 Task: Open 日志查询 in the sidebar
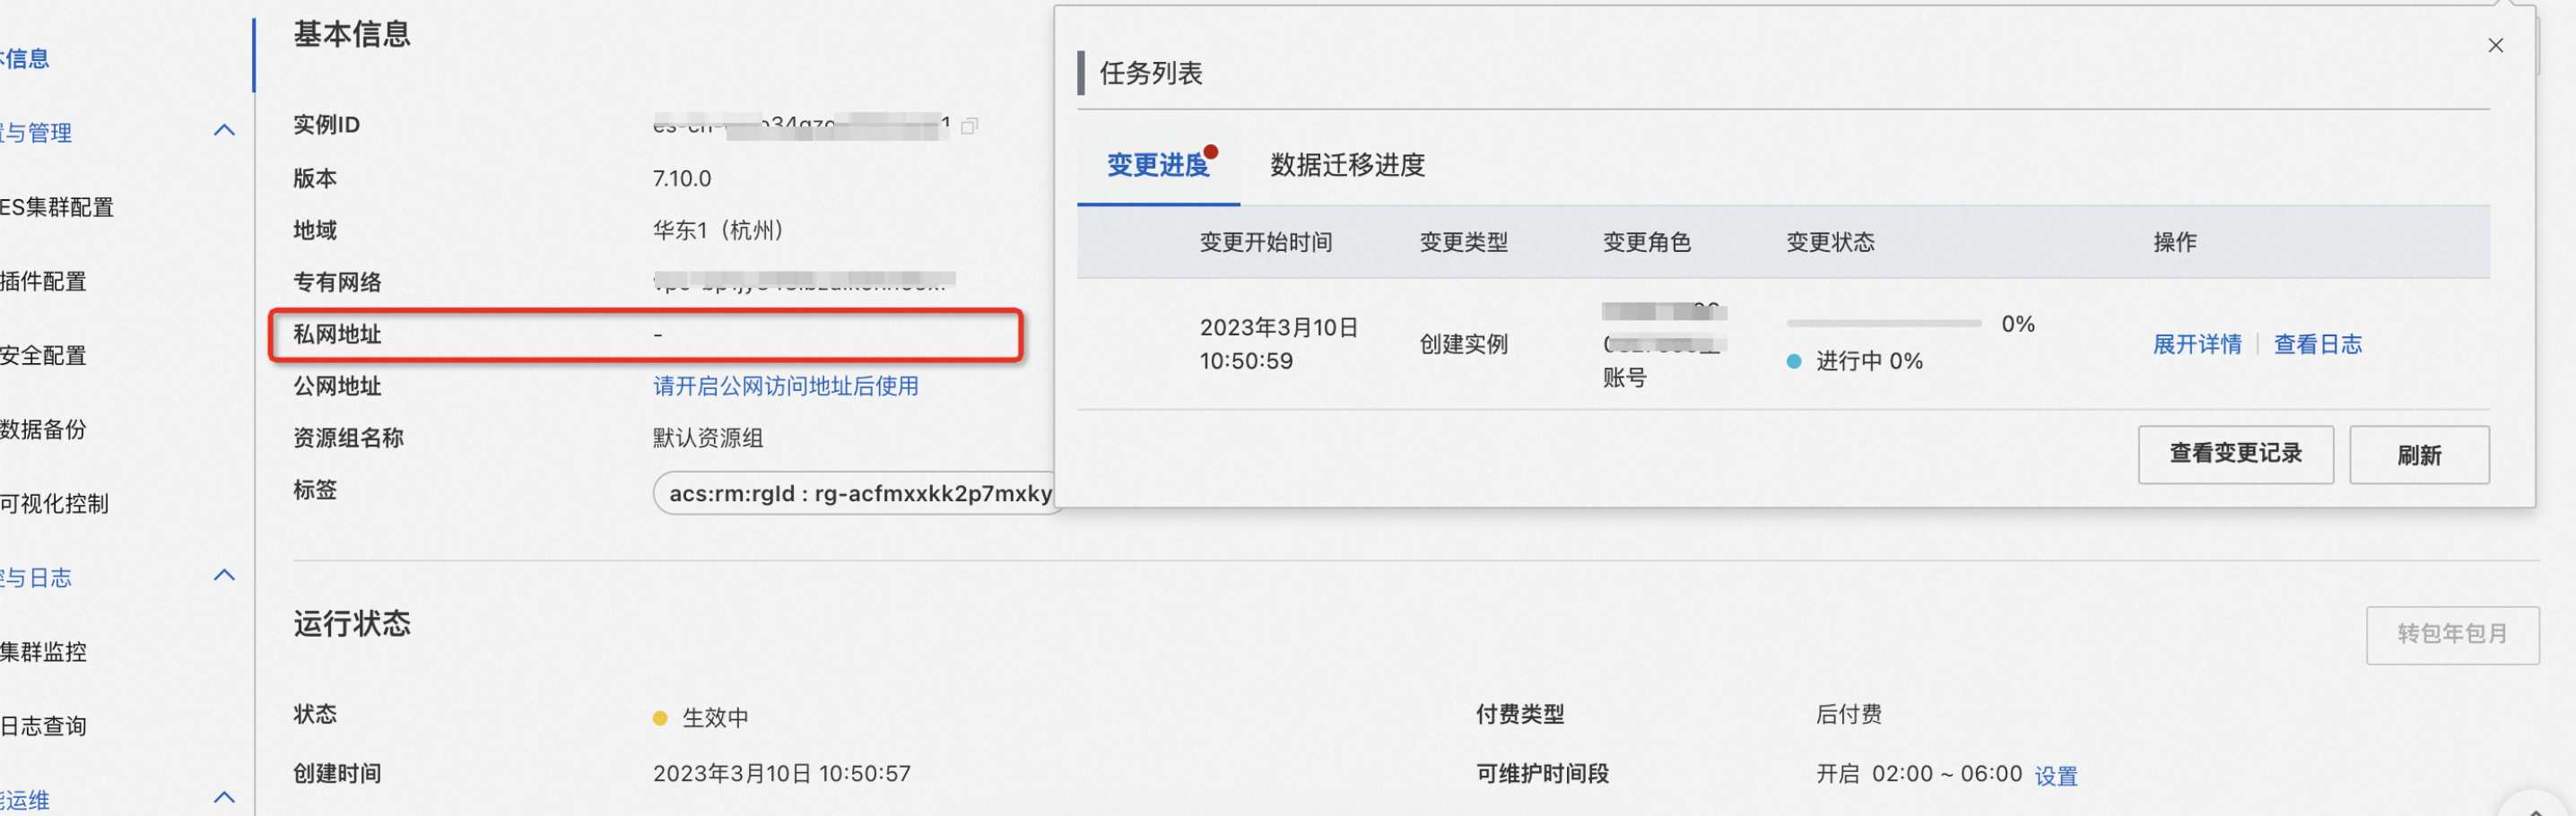pyautogui.click(x=43, y=726)
